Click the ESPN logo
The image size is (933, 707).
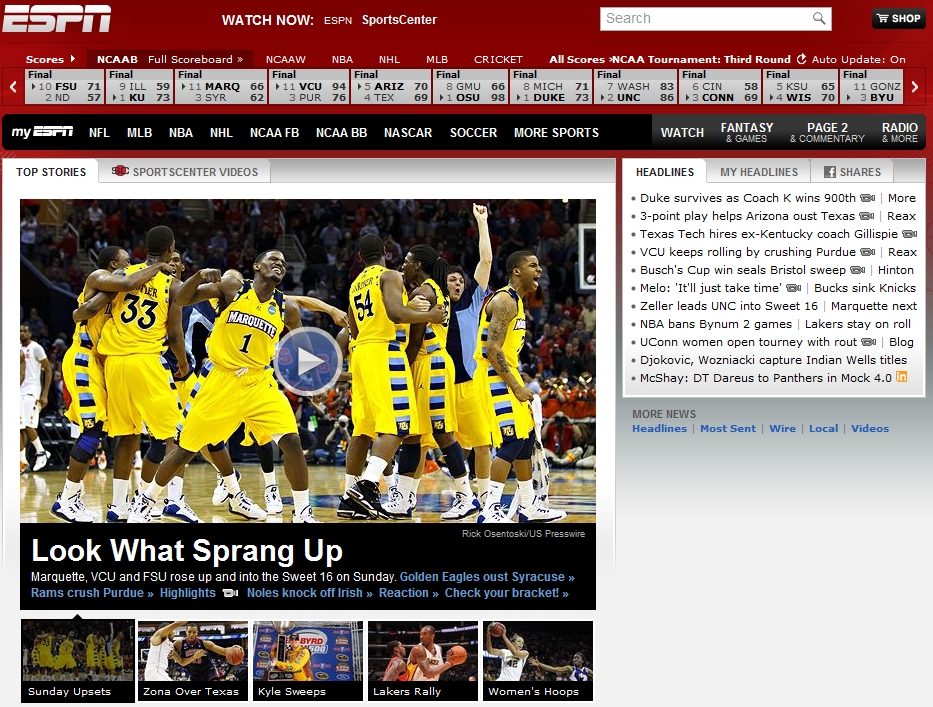coord(57,18)
